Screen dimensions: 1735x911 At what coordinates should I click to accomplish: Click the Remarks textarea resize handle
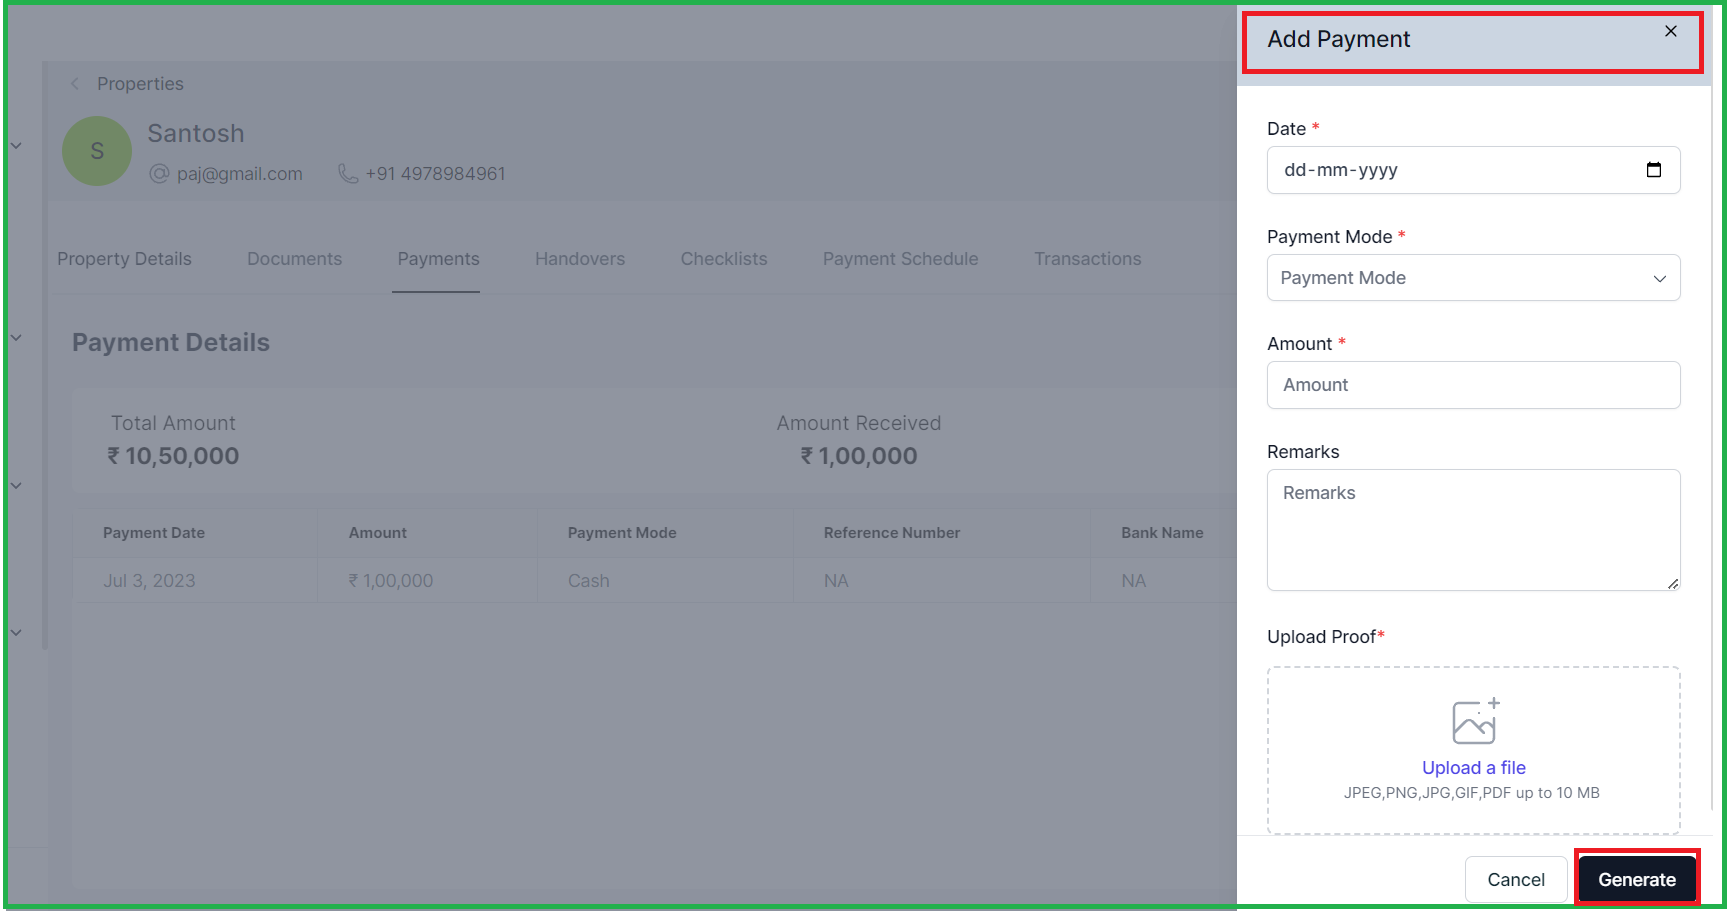click(1673, 583)
